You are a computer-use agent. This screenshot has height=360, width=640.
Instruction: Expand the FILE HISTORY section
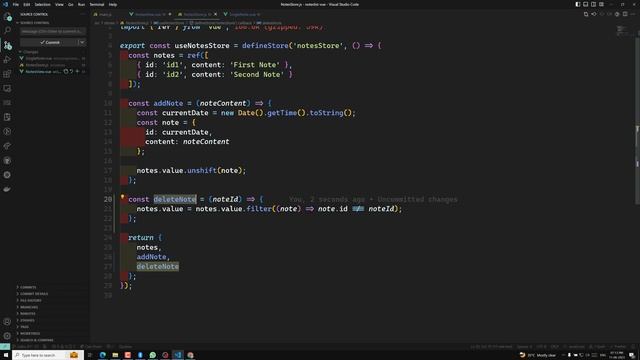(x=30, y=300)
